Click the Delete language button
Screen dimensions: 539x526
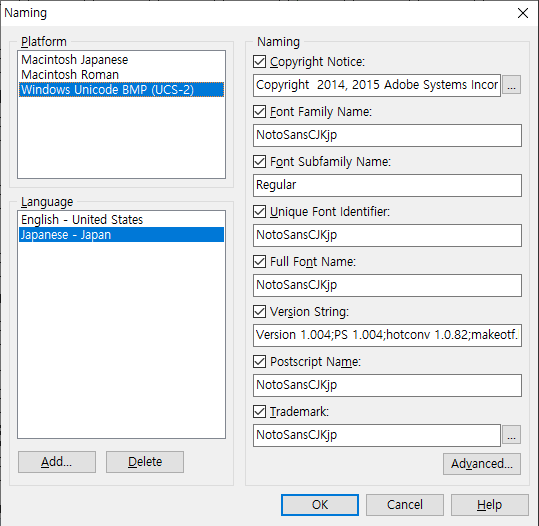click(x=145, y=462)
